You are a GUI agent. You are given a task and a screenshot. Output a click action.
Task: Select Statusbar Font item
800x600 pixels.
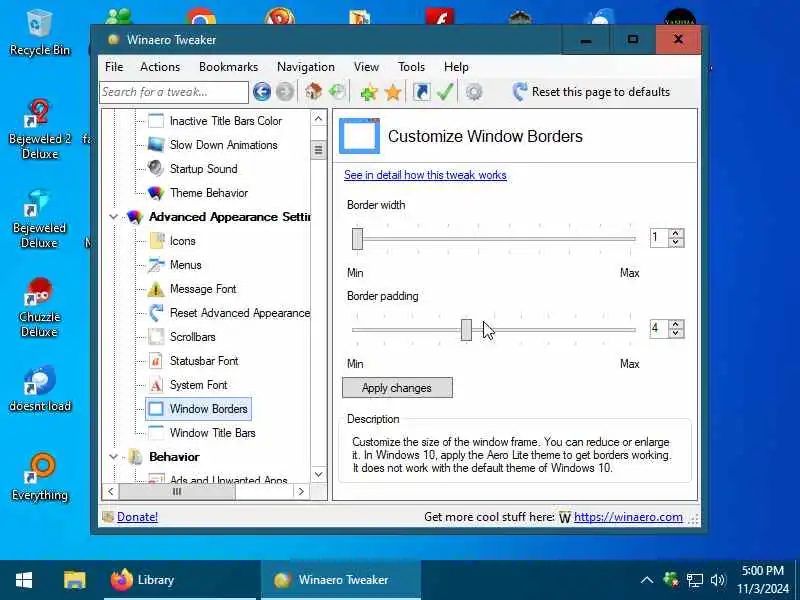pyautogui.click(x=204, y=361)
